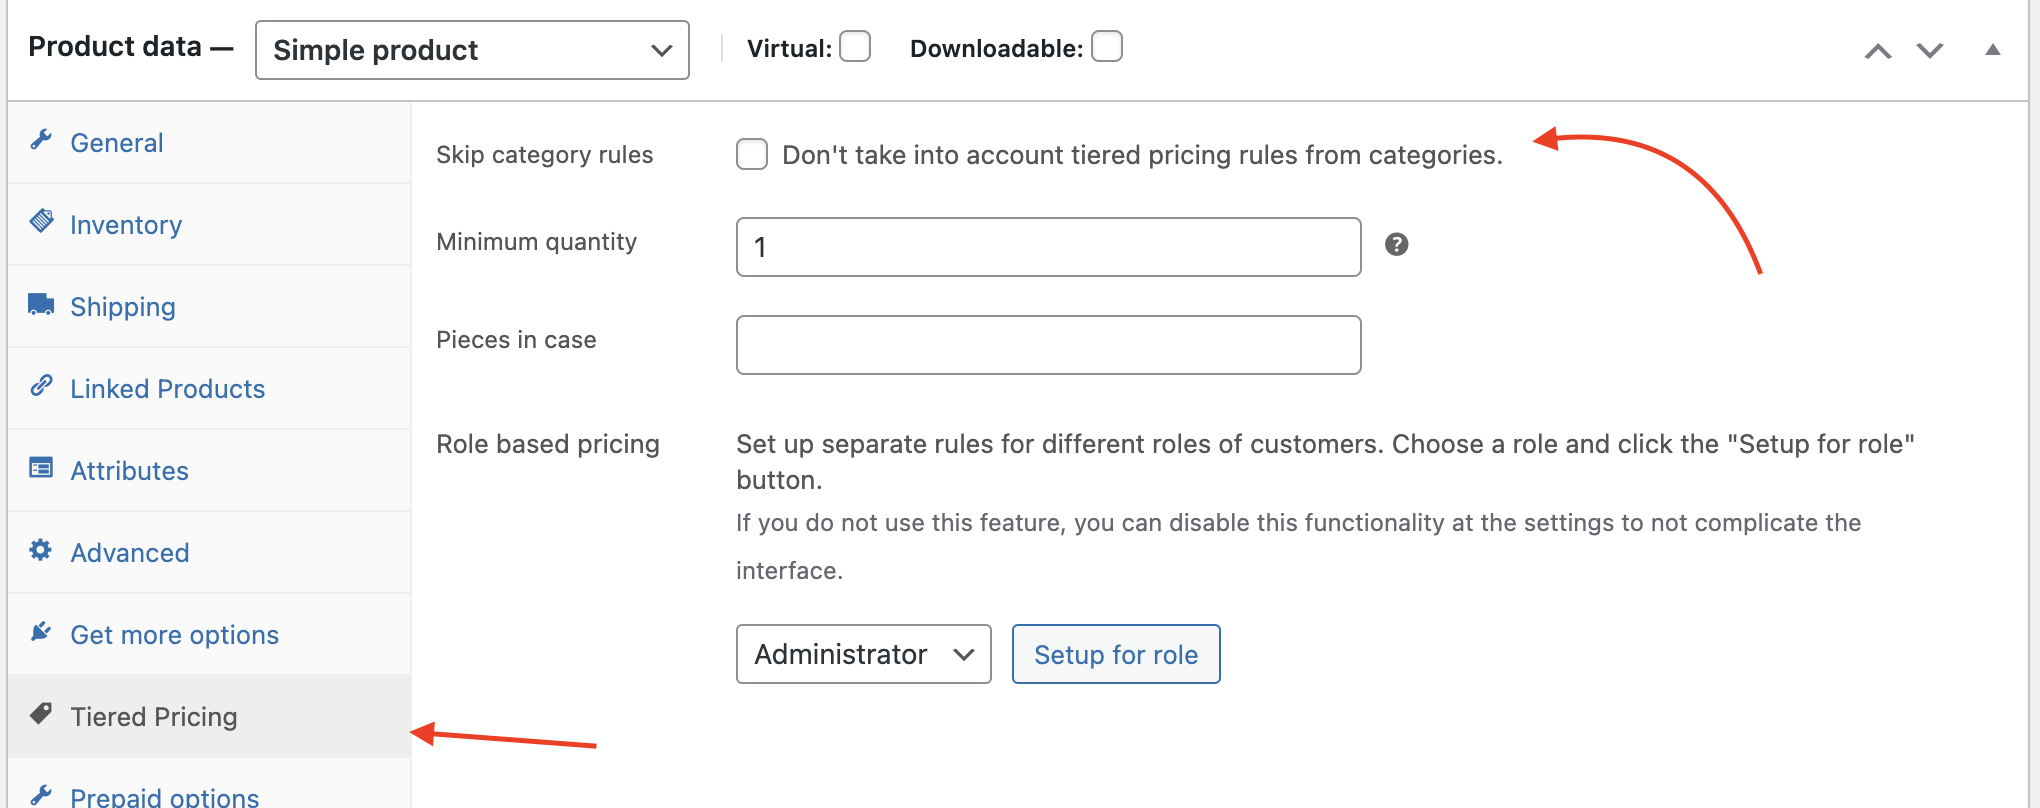Move Product data panel up
Screen dimensions: 2040x808
(1878, 50)
